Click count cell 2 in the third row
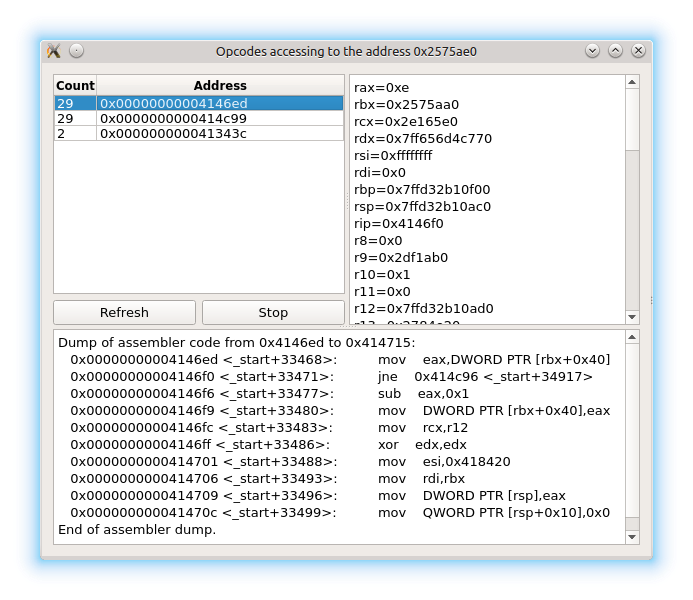Screen dimensions: 693x600 pos(75,133)
